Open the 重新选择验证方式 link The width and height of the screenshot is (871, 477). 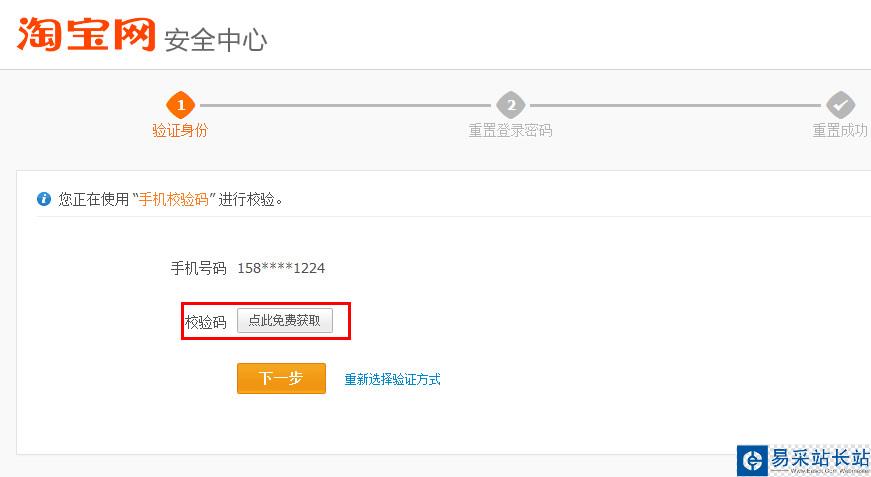point(393,380)
